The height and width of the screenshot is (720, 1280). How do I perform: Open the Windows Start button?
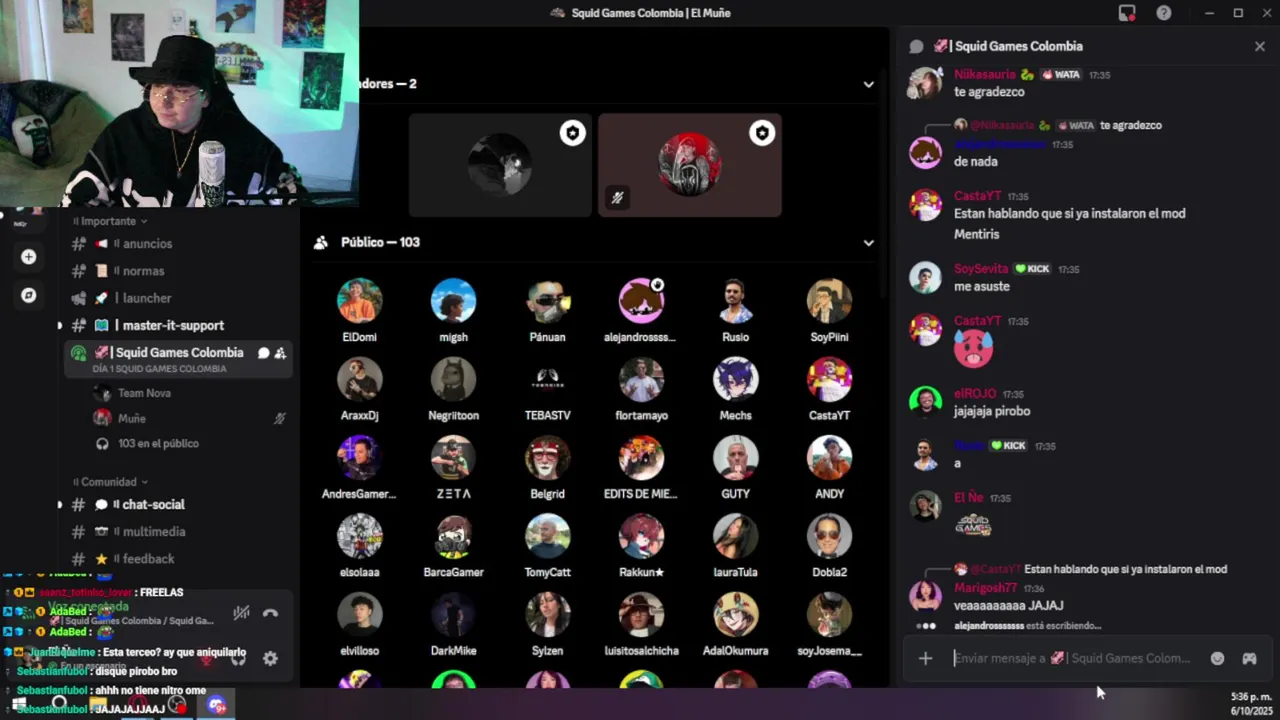(x=19, y=704)
